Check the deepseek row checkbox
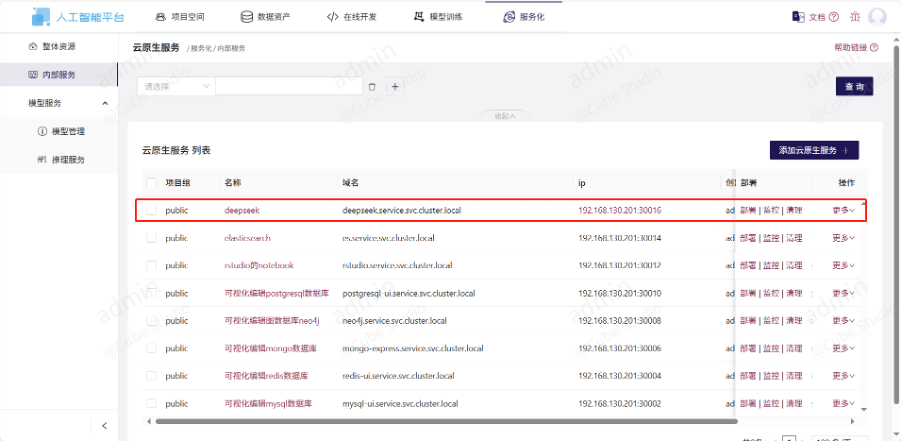The image size is (902, 442). coord(151,211)
